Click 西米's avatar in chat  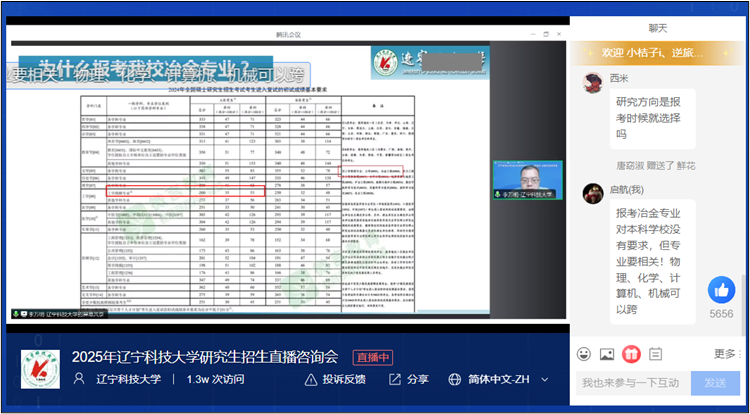pyautogui.click(x=591, y=79)
